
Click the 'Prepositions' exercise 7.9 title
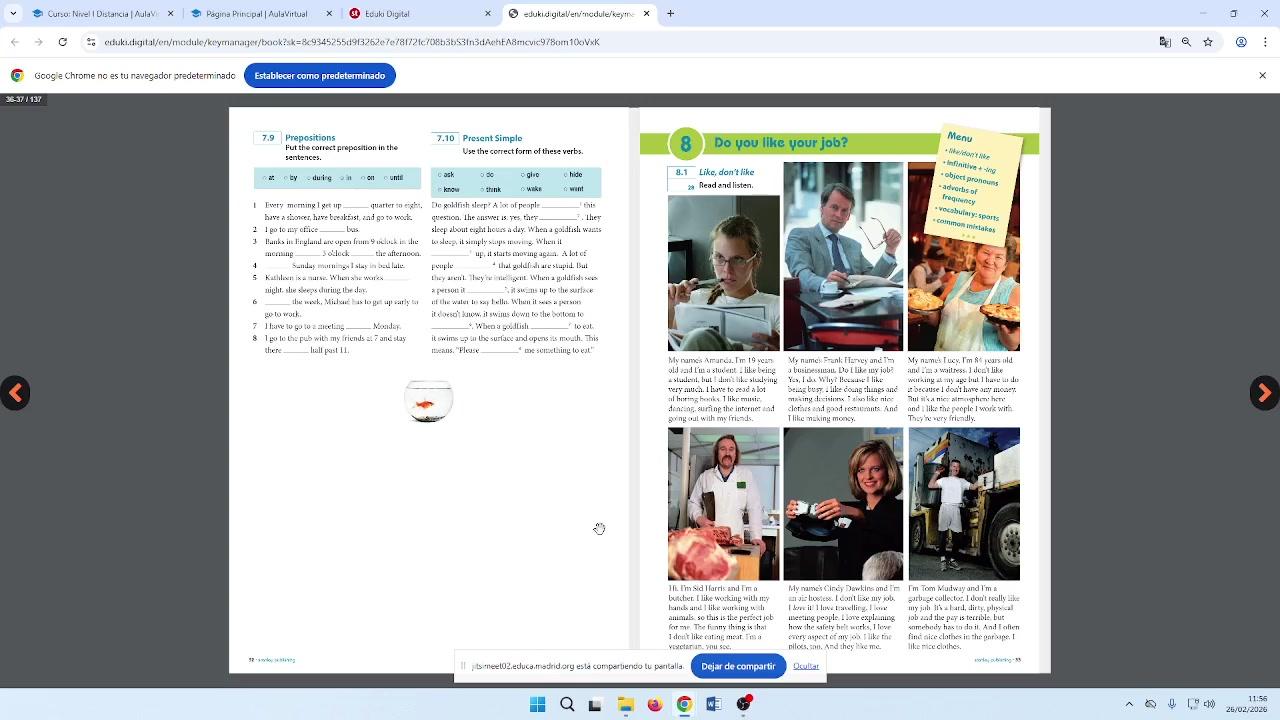coord(310,137)
